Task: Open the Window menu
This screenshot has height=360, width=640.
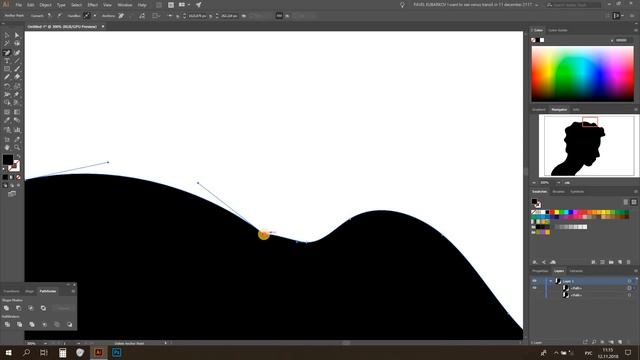Action: click(124, 5)
